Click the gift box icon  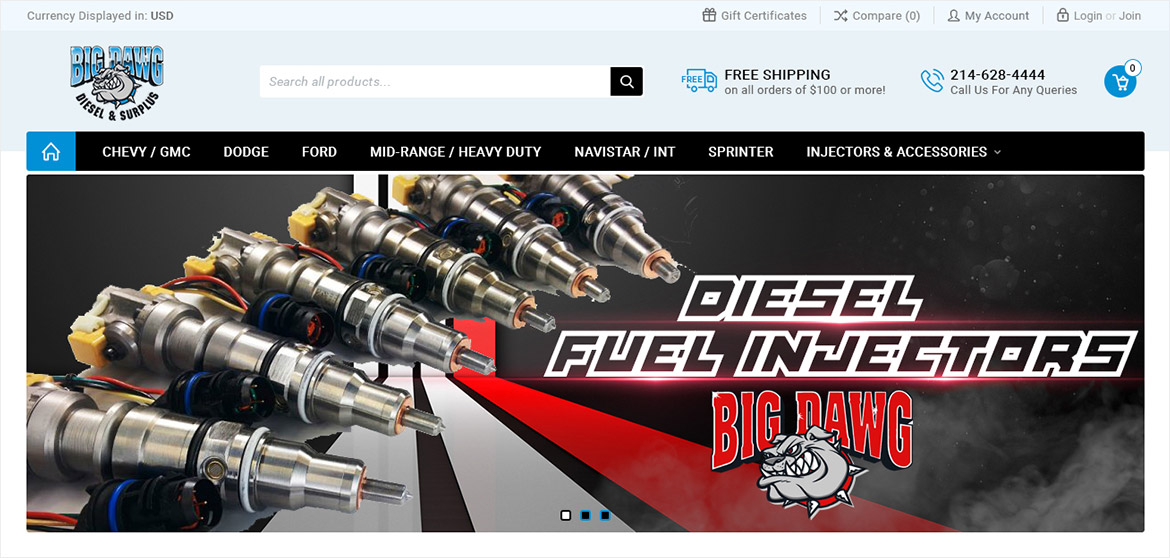709,15
